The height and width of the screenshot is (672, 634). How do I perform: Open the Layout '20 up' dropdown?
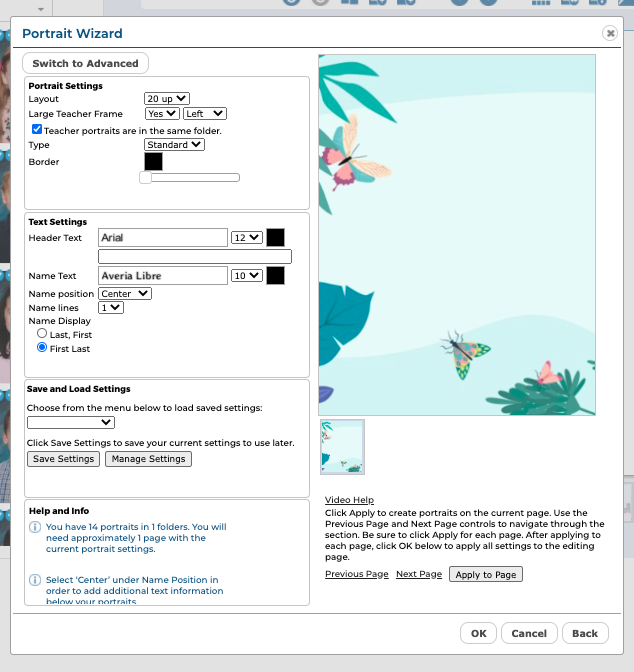164,99
